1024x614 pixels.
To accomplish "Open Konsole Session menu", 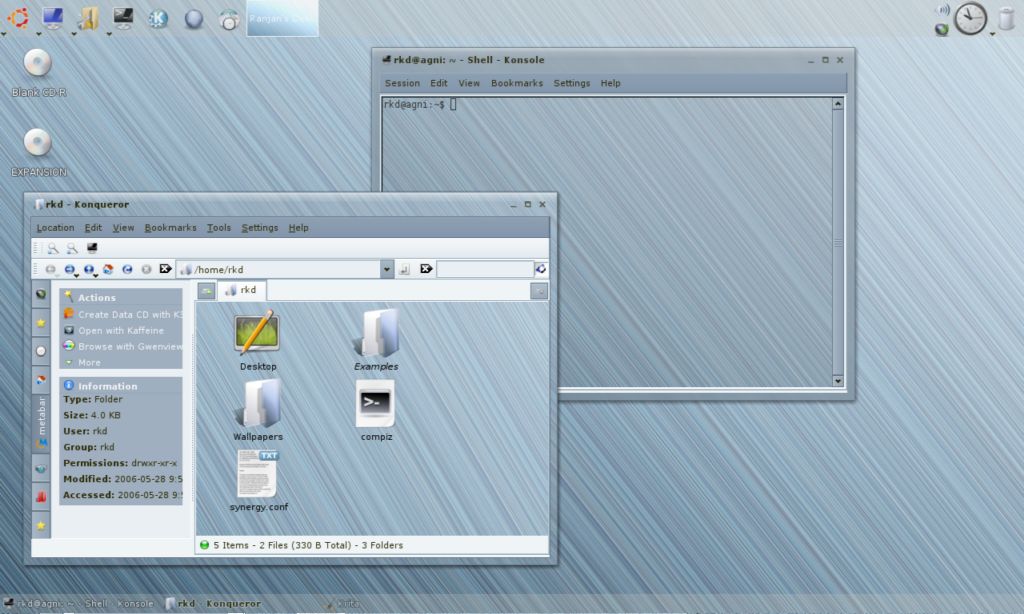I will 402,83.
